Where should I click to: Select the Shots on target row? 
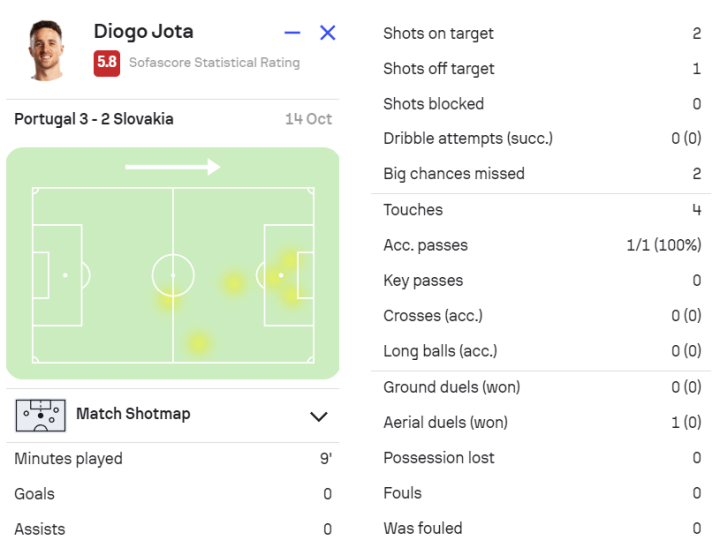541,34
